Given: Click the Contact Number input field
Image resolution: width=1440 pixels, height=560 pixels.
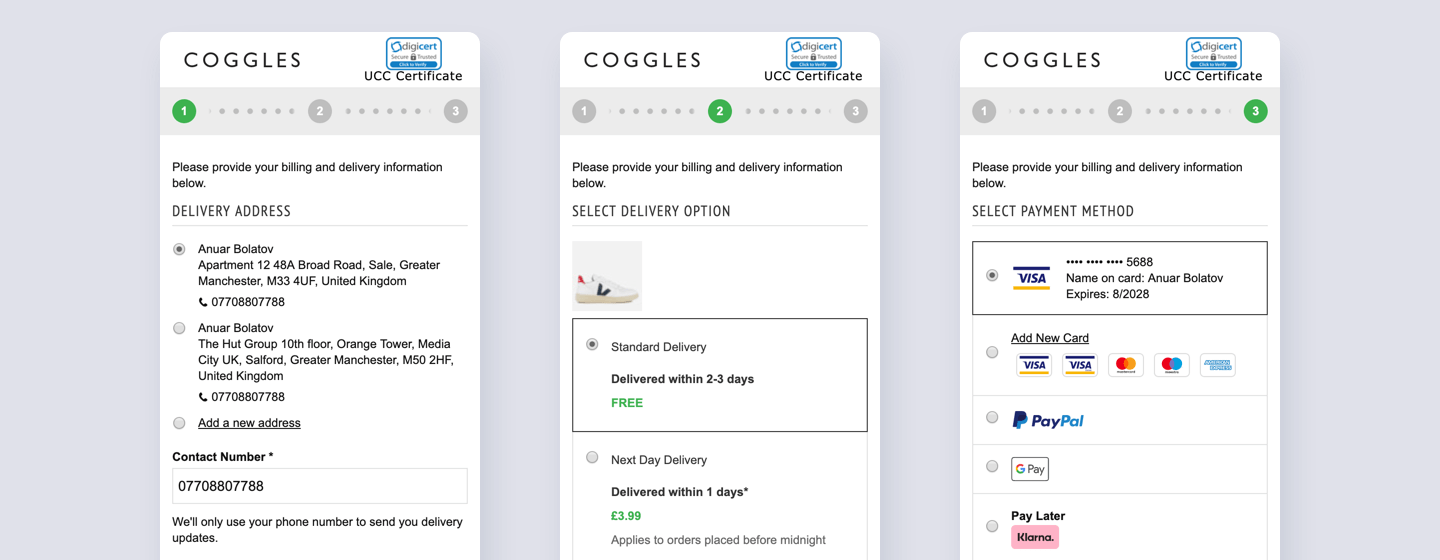Looking at the screenshot, I should click(320, 486).
